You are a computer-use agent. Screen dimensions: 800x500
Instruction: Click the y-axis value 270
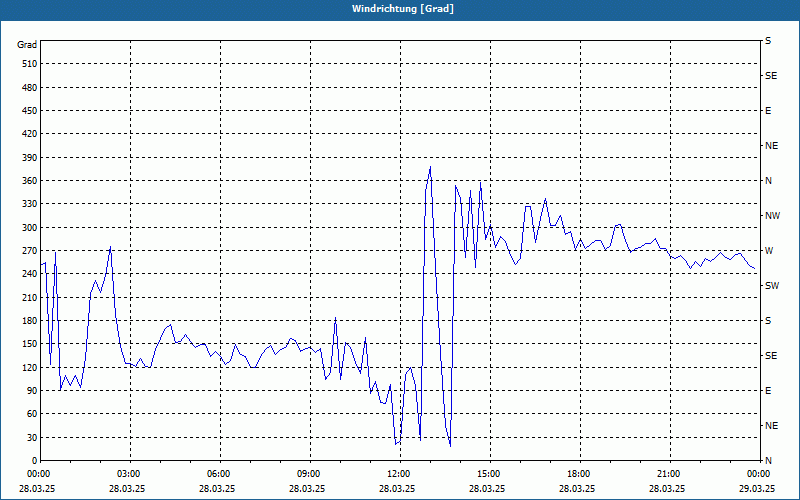(30, 251)
